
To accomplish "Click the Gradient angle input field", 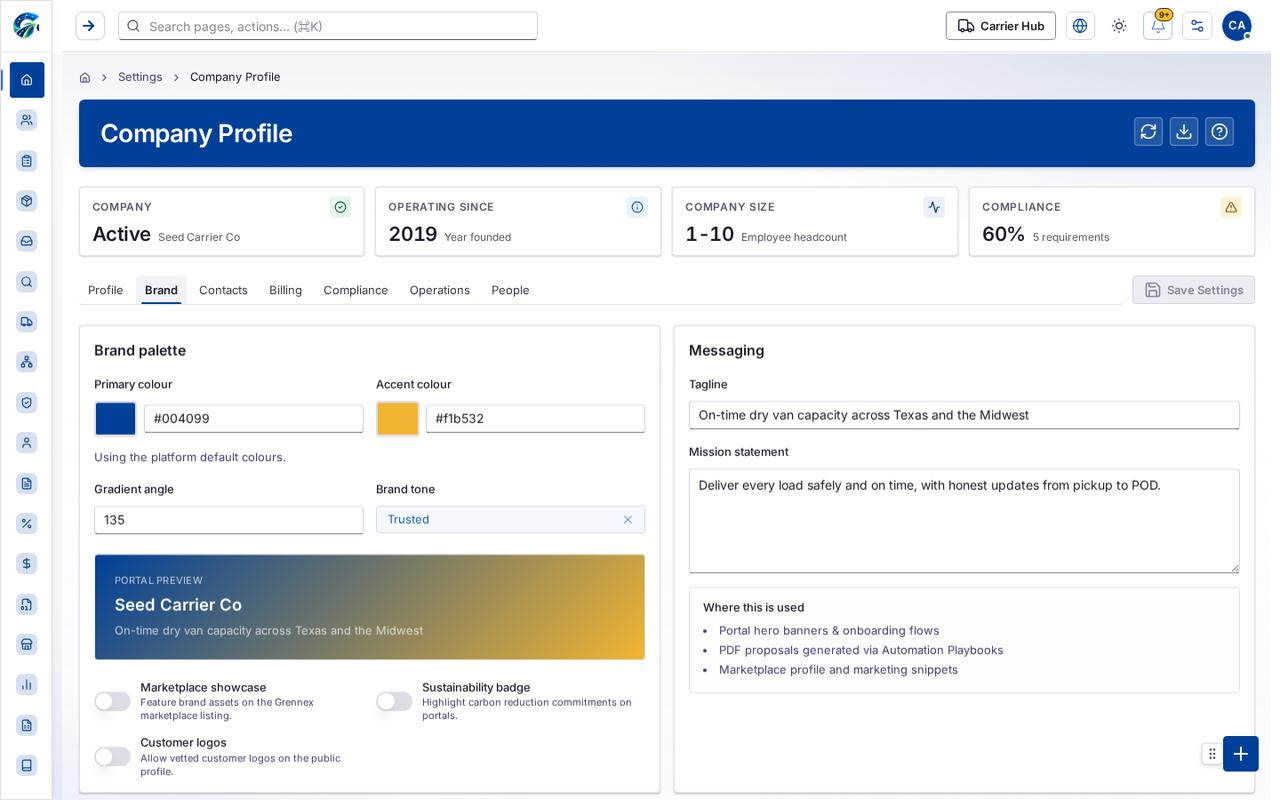I will pos(229,520).
